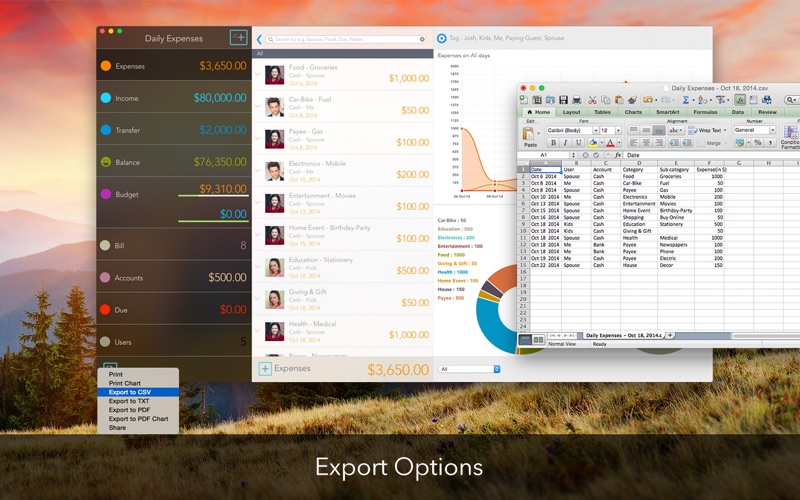Click the Excel save floppy disk icon

(x=563, y=100)
